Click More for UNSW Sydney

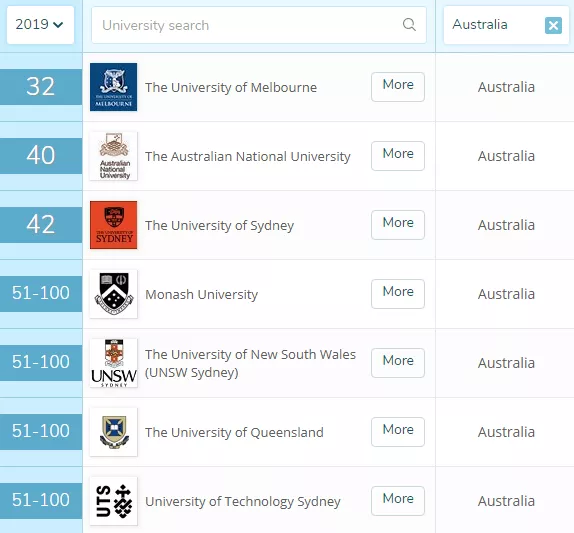[398, 363]
